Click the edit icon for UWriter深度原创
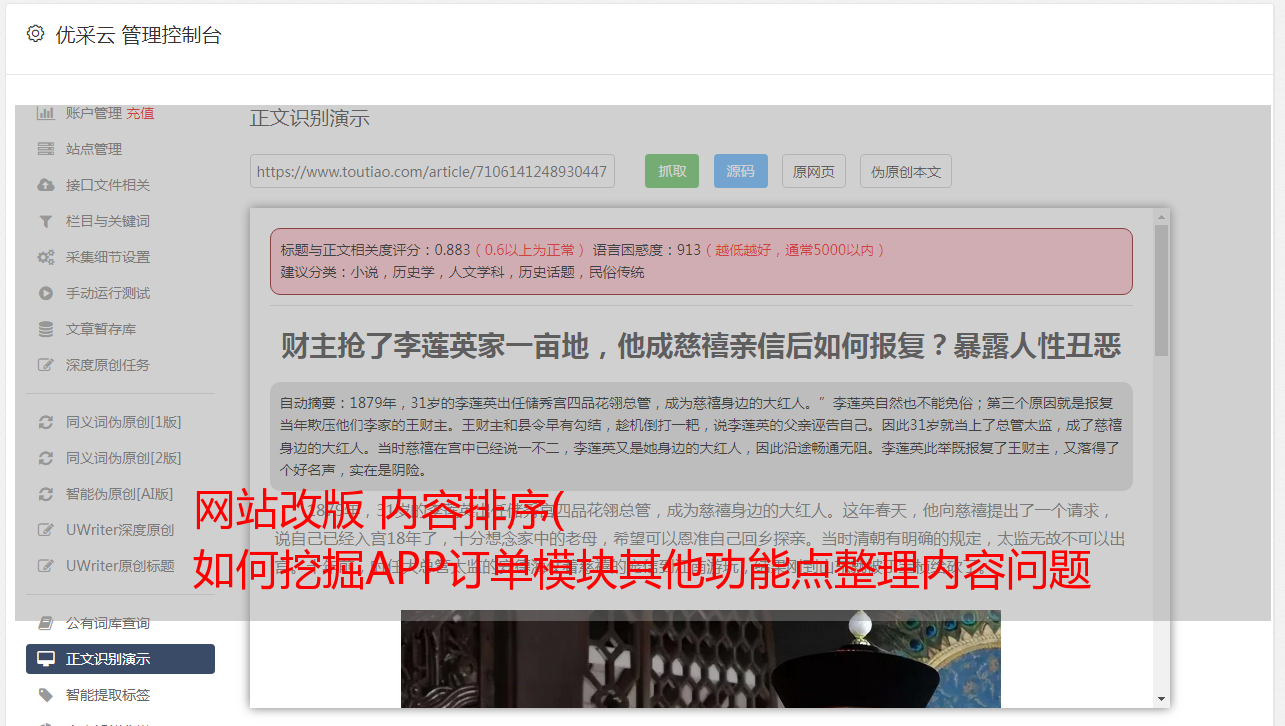Image resolution: width=1285 pixels, height=726 pixels. tap(46, 530)
